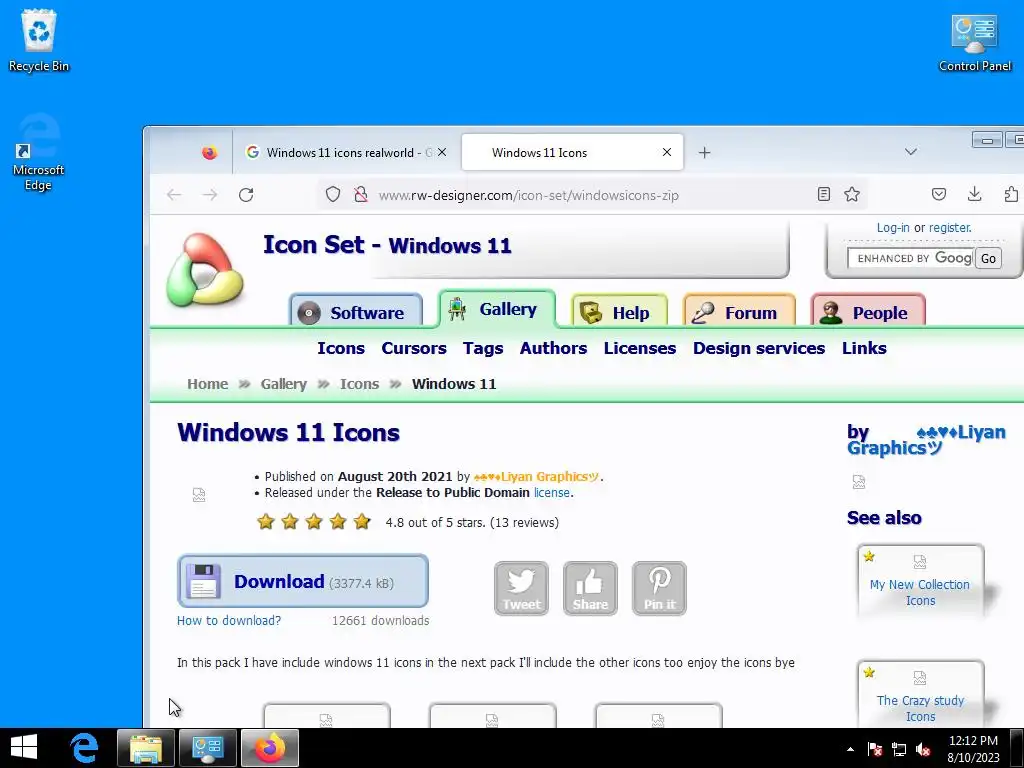Viewport: 1024px width, 768px height.
Task: Select the Windows 11 Icons browser tab
Action: pos(572,153)
